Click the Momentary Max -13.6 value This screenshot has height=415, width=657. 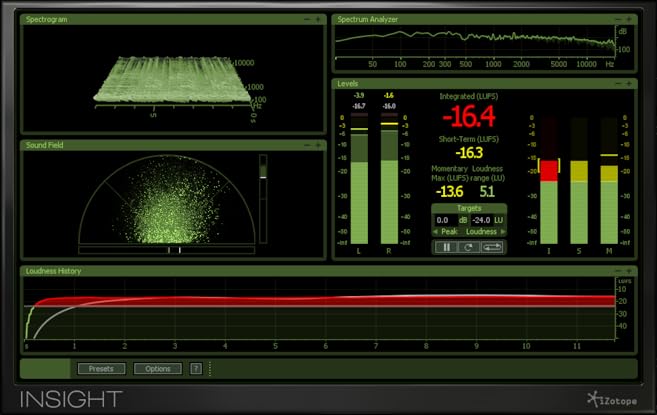[x=449, y=192]
